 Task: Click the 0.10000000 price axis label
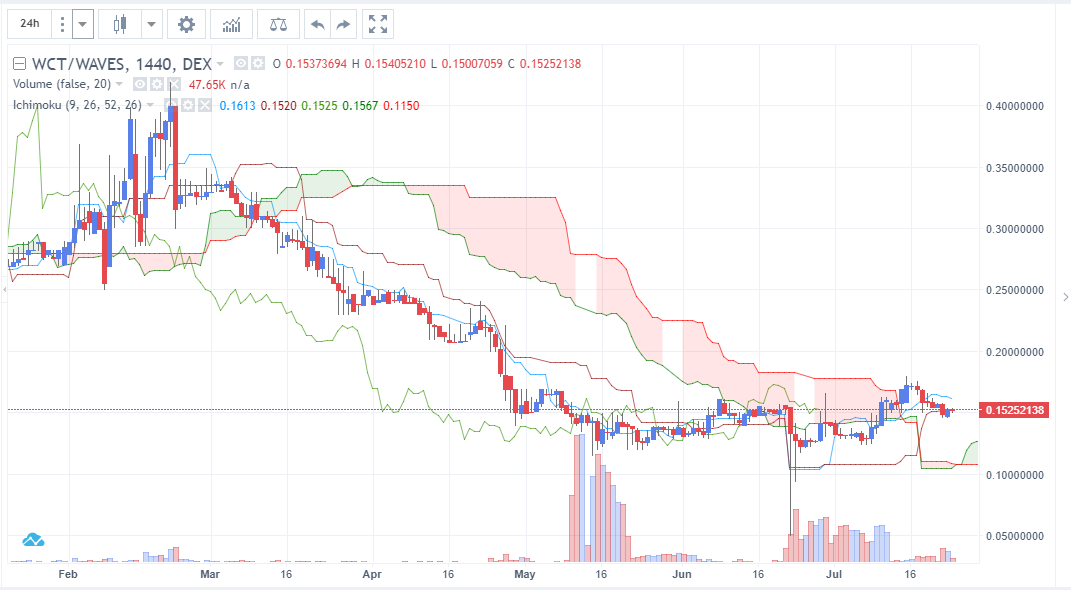tap(1014, 475)
